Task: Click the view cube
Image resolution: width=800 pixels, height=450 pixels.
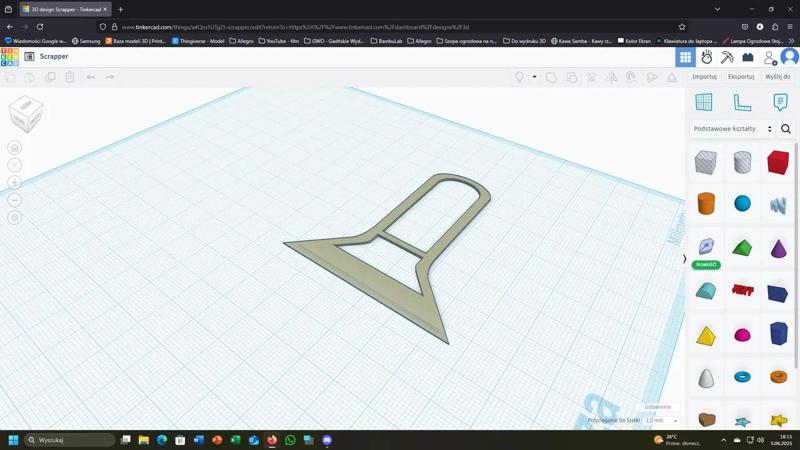Action: click(x=26, y=114)
